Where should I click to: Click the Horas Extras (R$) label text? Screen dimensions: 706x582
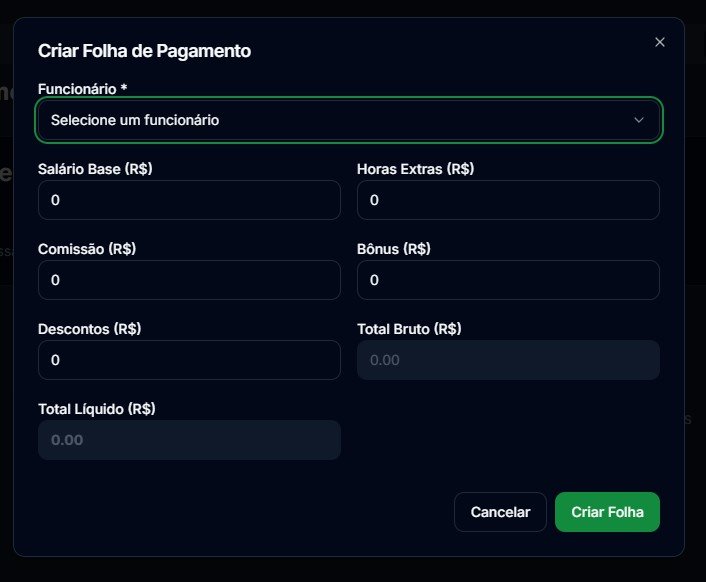pyautogui.click(x=415, y=169)
